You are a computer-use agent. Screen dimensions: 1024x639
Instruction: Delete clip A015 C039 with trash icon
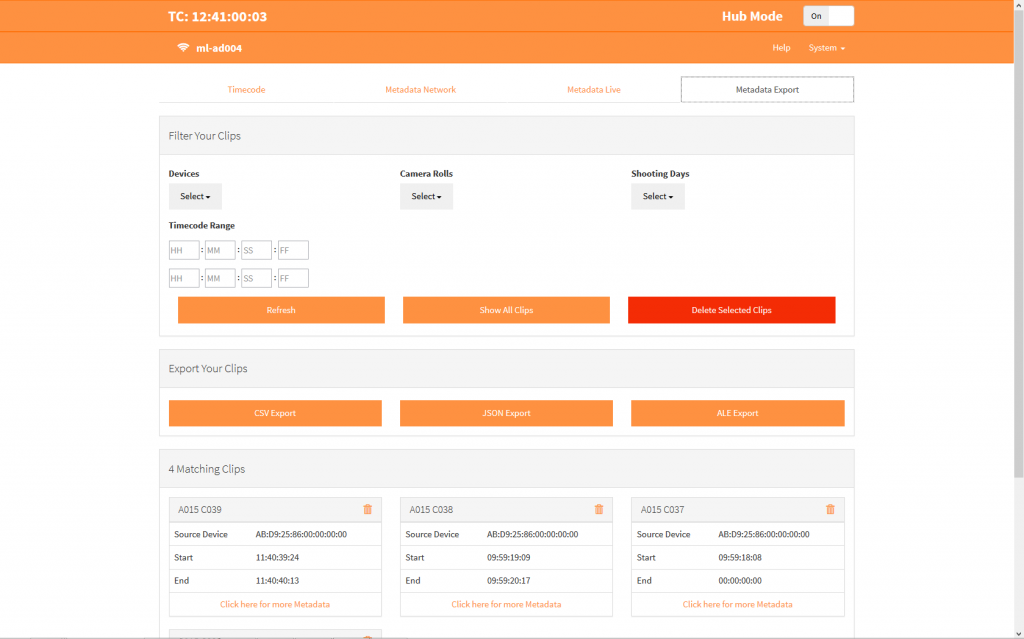367,509
